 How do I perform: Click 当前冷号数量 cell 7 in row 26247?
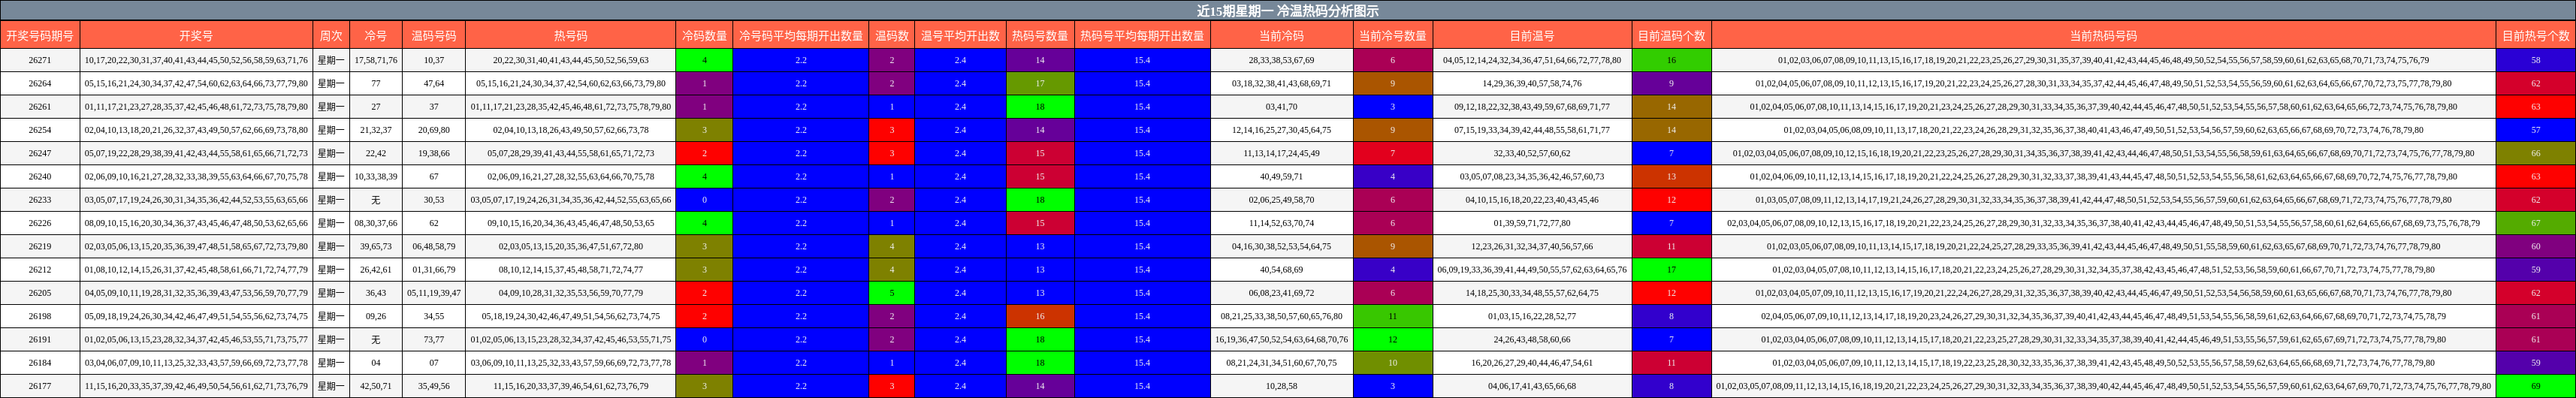click(x=1392, y=153)
